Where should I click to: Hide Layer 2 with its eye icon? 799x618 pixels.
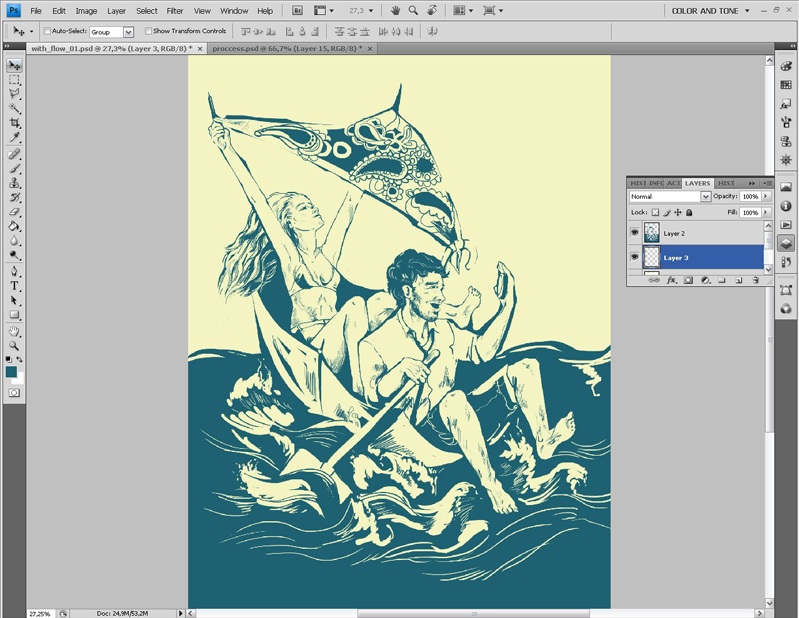coord(635,233)
